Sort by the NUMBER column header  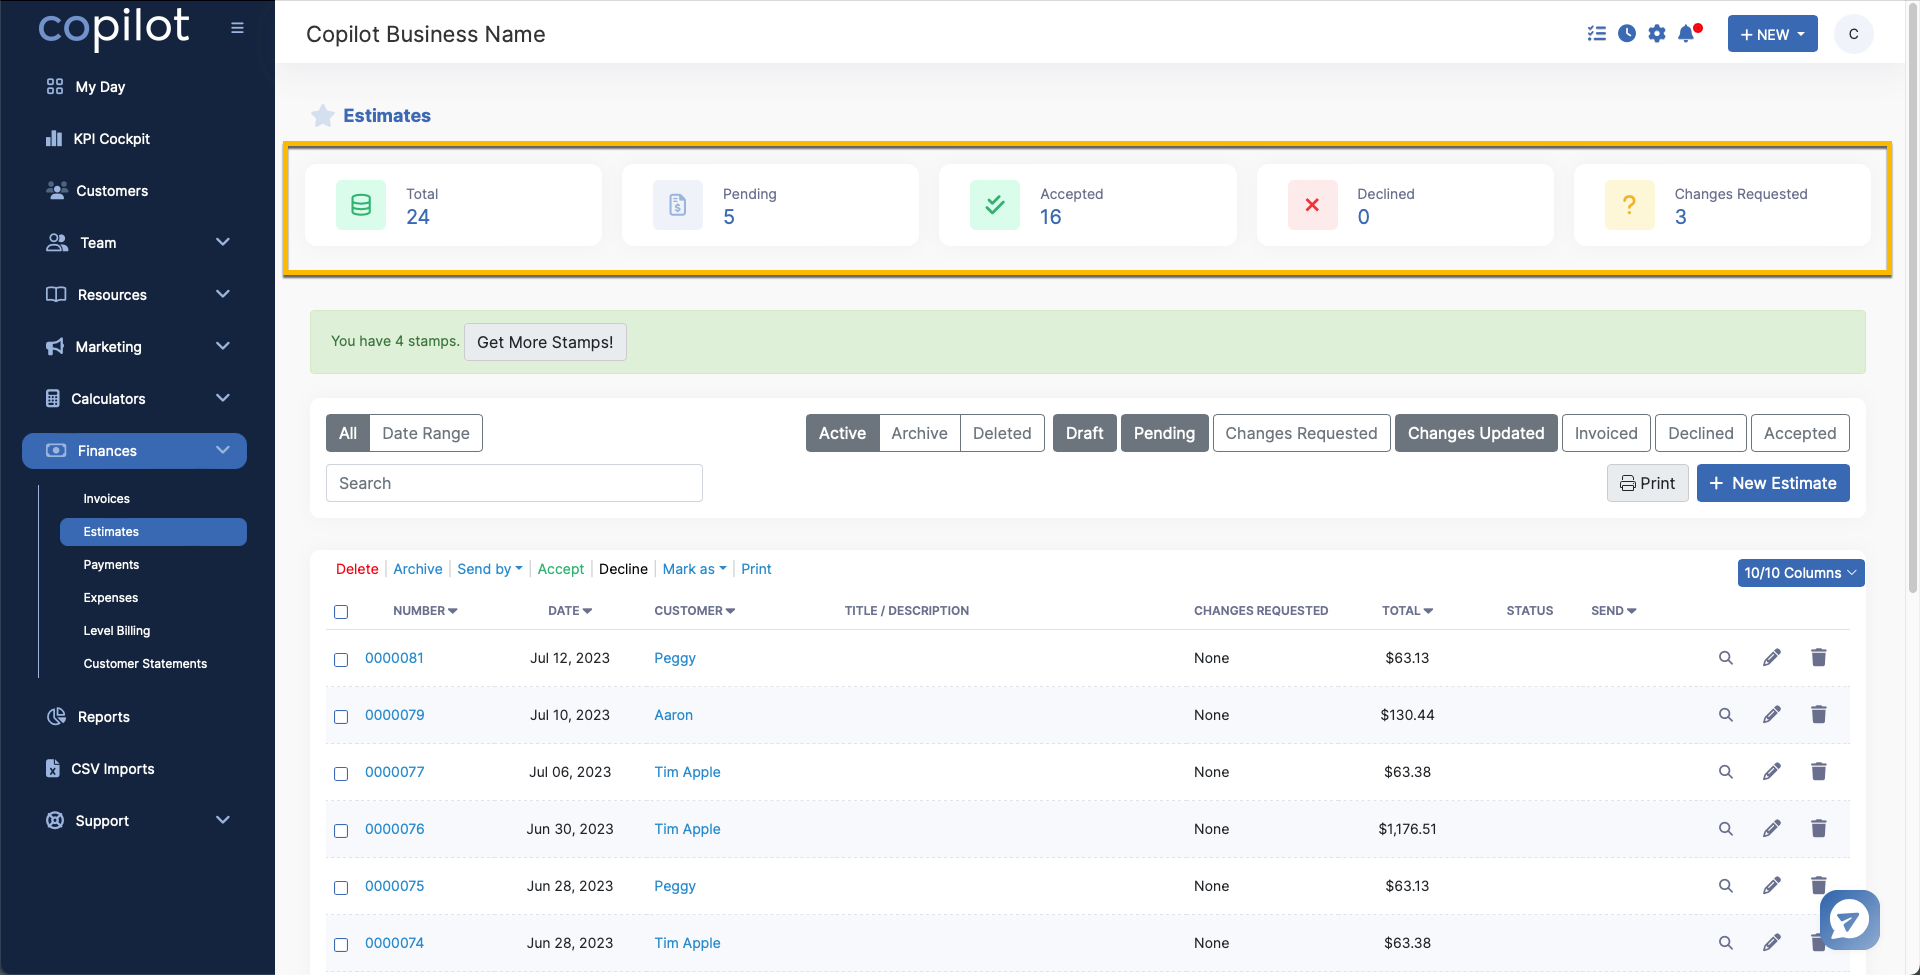click(425, 611)
